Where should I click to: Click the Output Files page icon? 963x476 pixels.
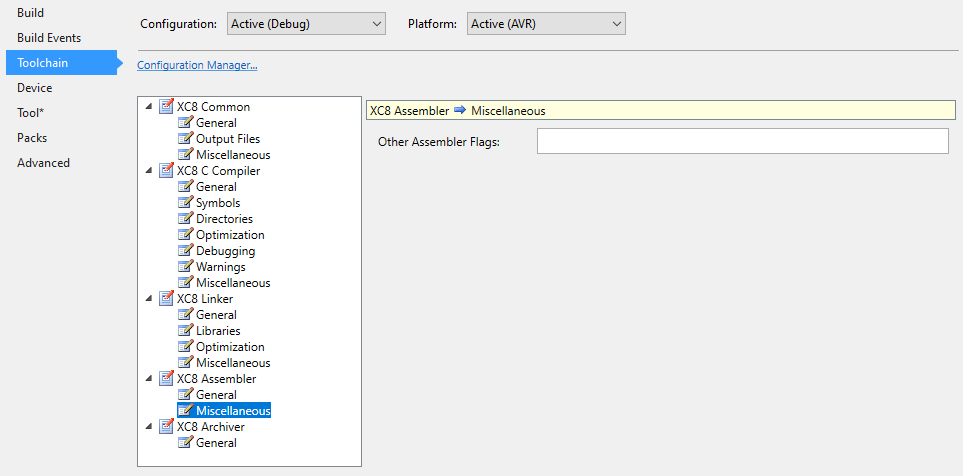point(185,139)
